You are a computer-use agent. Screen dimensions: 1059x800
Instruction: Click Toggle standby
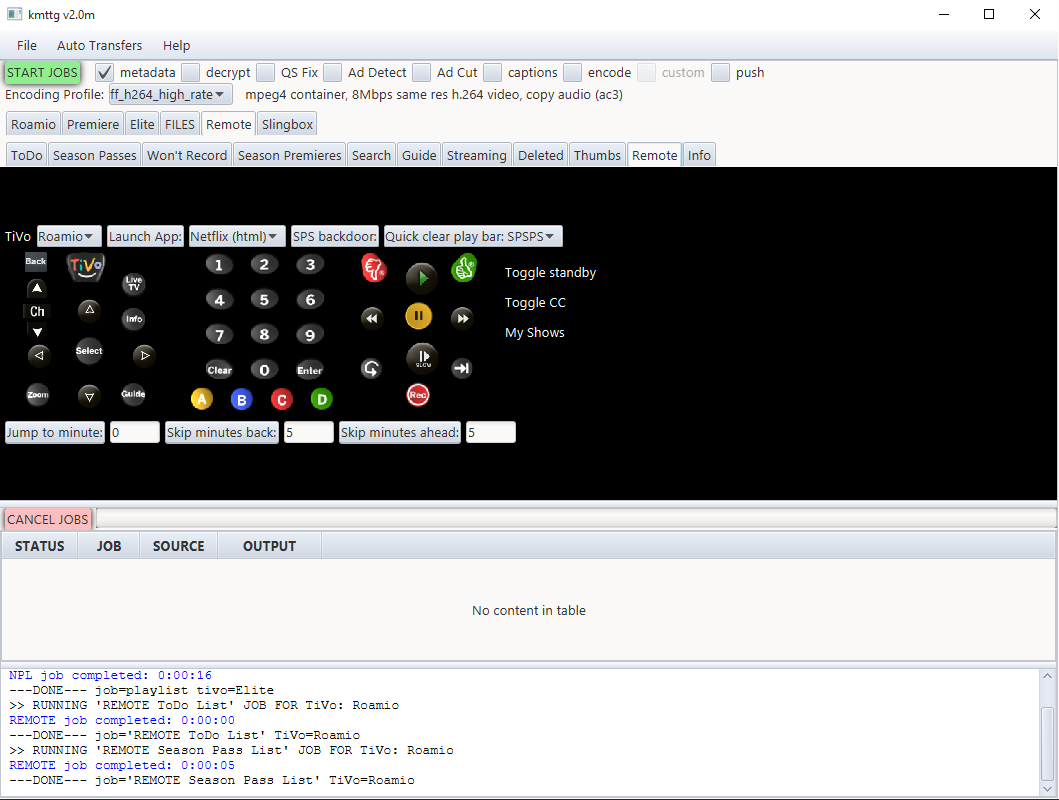(x=550, y=273)
